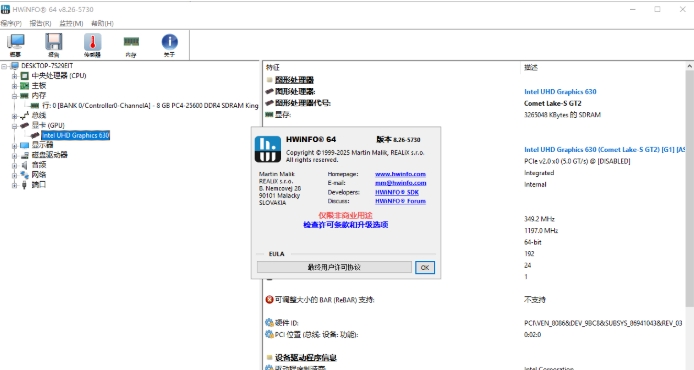The height and width of the screenshot is (370, 694).
Task: Collapse the DESKTOP-7529EIT root expander
Action: 4,66
